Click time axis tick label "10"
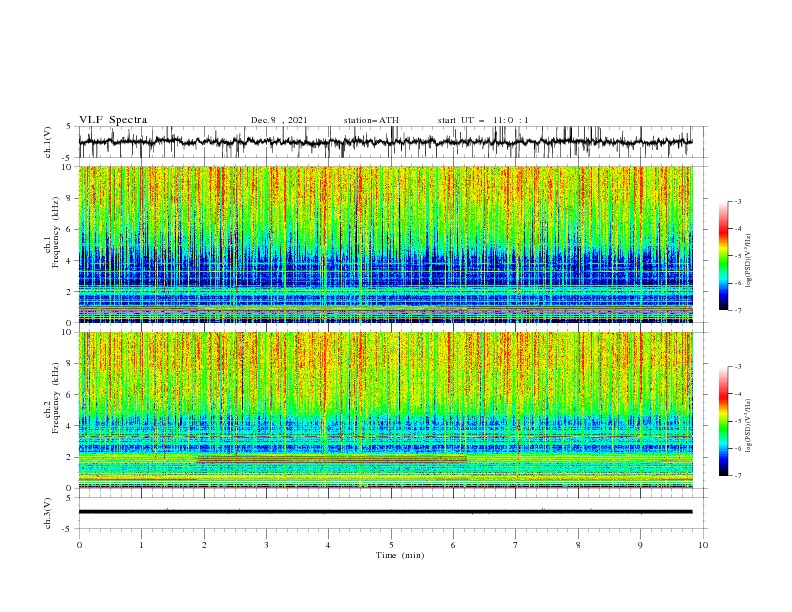The image size is (792, 612). click(x=703, y=545)
